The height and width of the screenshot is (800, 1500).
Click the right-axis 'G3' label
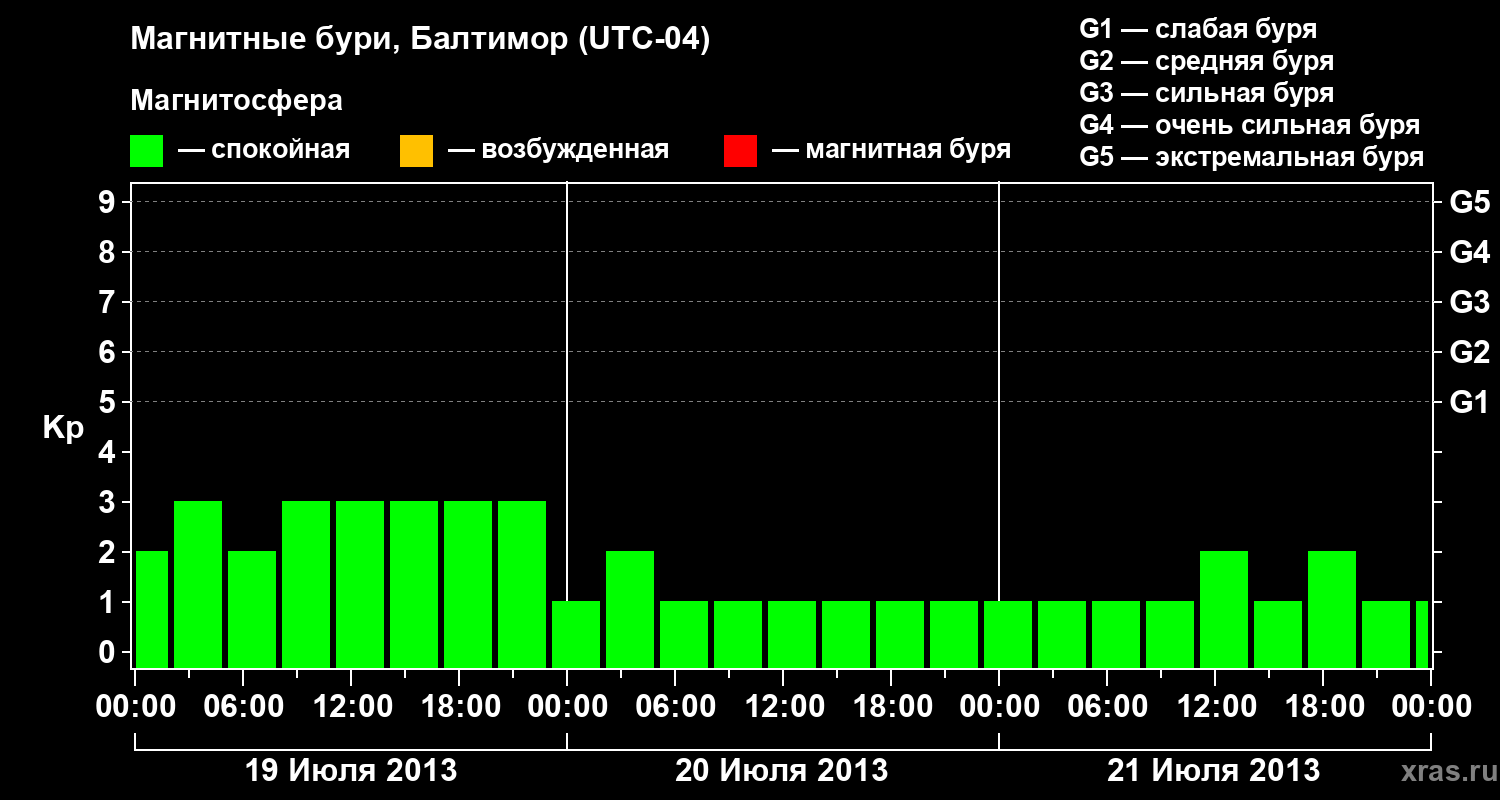[1469, 302]
